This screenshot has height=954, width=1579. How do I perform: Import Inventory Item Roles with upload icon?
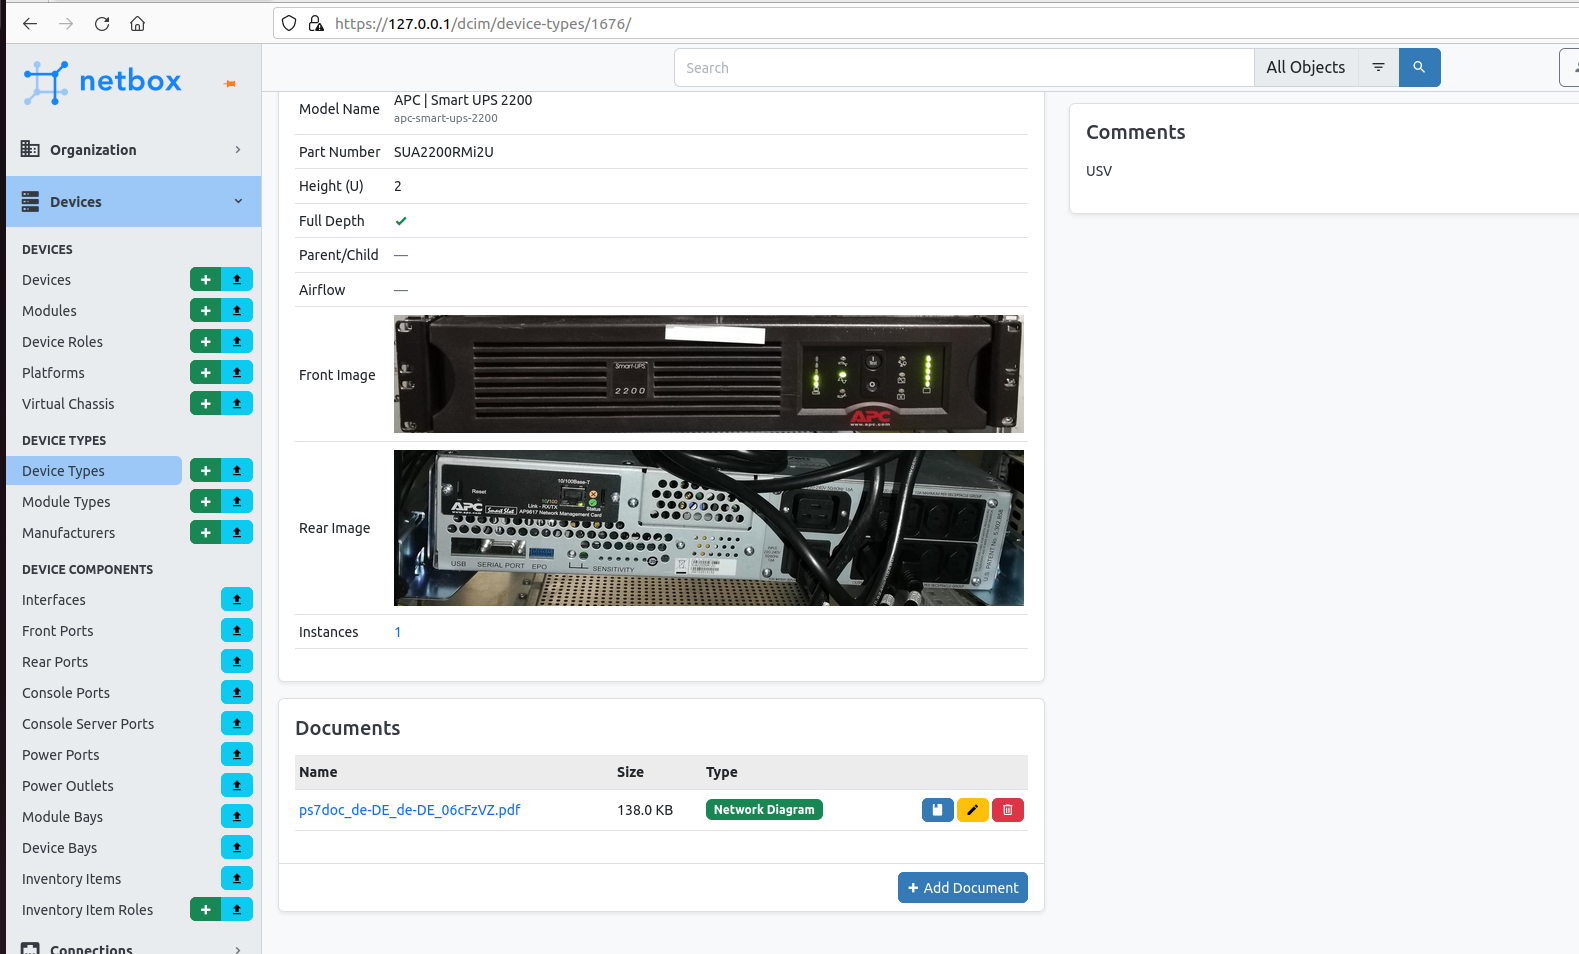(237, 910)
